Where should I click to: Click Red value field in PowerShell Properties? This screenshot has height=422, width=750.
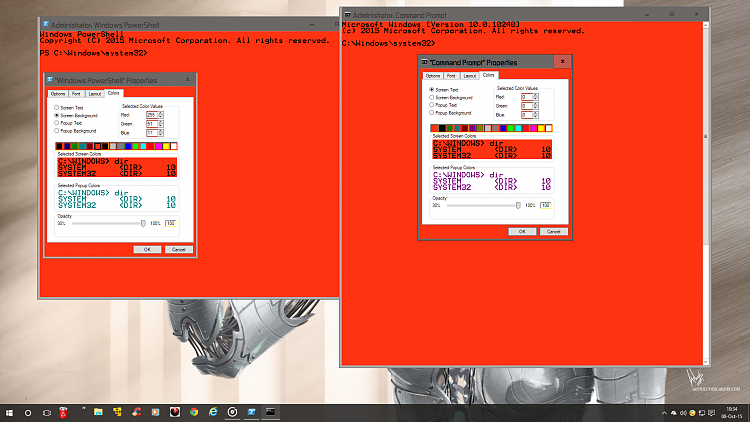[x=152, y=115]
